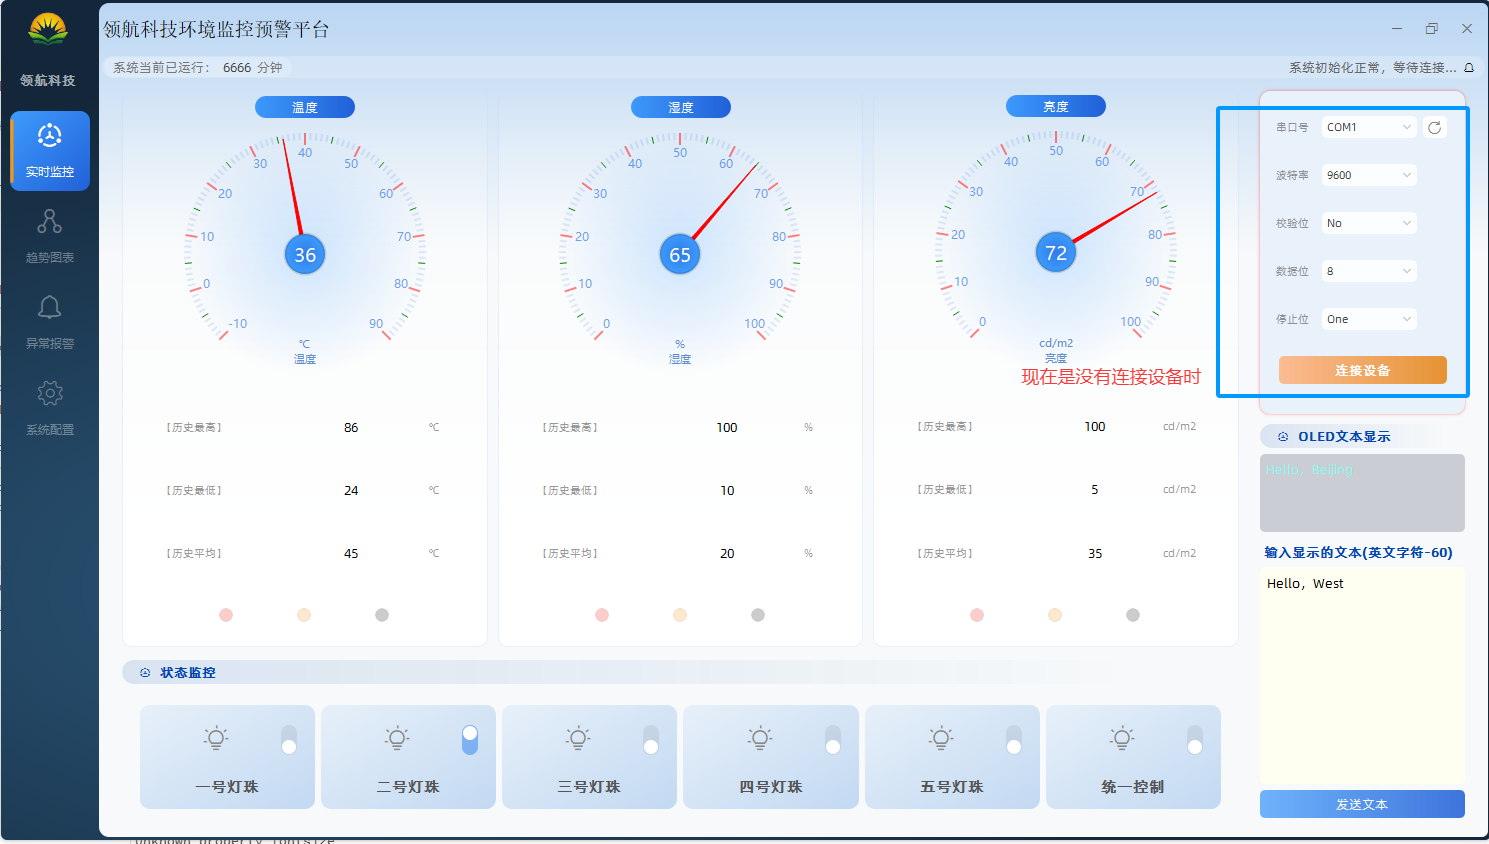Click the 状态监控 section icon
This screenshot has width=1489, height=844.
coord(145,673)
